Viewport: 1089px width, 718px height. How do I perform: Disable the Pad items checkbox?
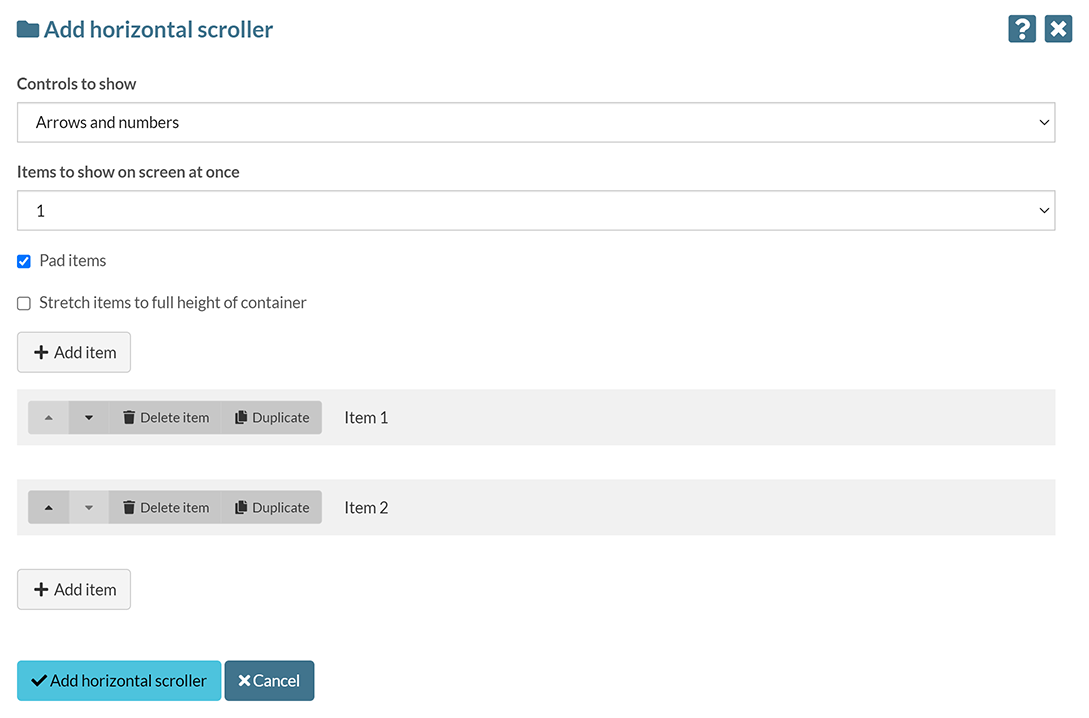point(23,261)
